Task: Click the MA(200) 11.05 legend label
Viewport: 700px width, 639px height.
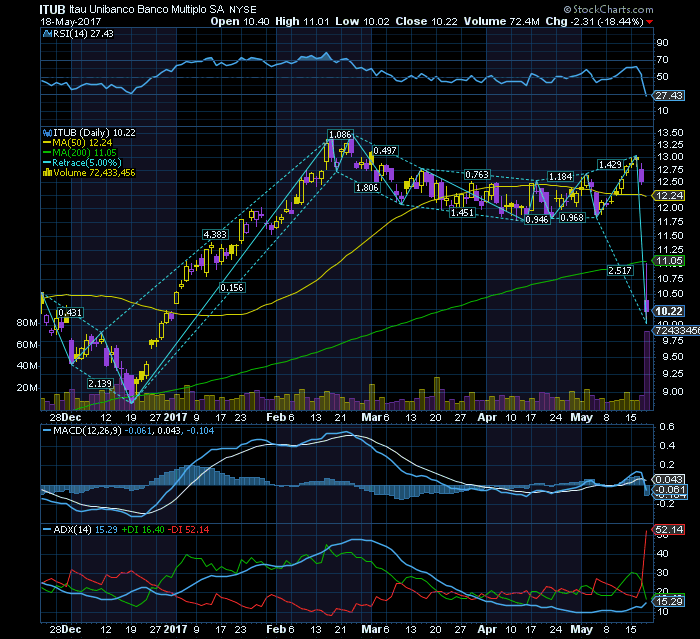Action: (84, 153)
